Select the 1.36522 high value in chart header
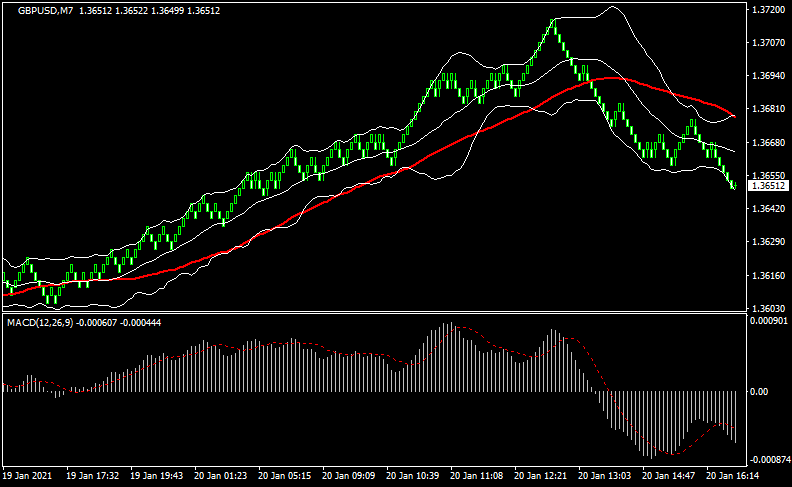The height and width of the screenshot is (487, 792). [132, 11]
